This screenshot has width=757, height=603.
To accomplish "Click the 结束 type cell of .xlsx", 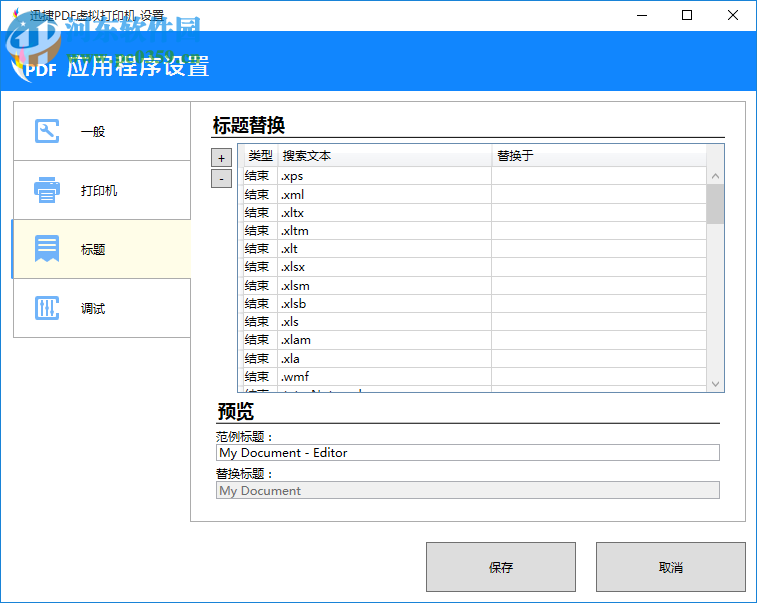I will [x=260, y=267].
